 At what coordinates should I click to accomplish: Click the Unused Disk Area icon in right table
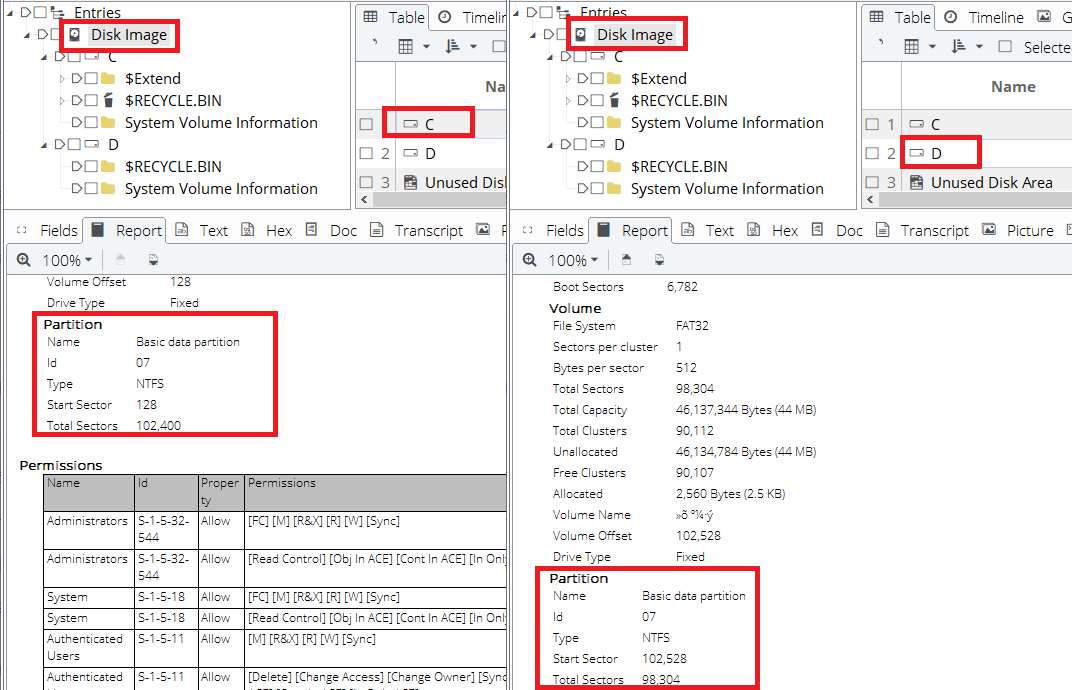pyautogui.click(x=915, y=182)
